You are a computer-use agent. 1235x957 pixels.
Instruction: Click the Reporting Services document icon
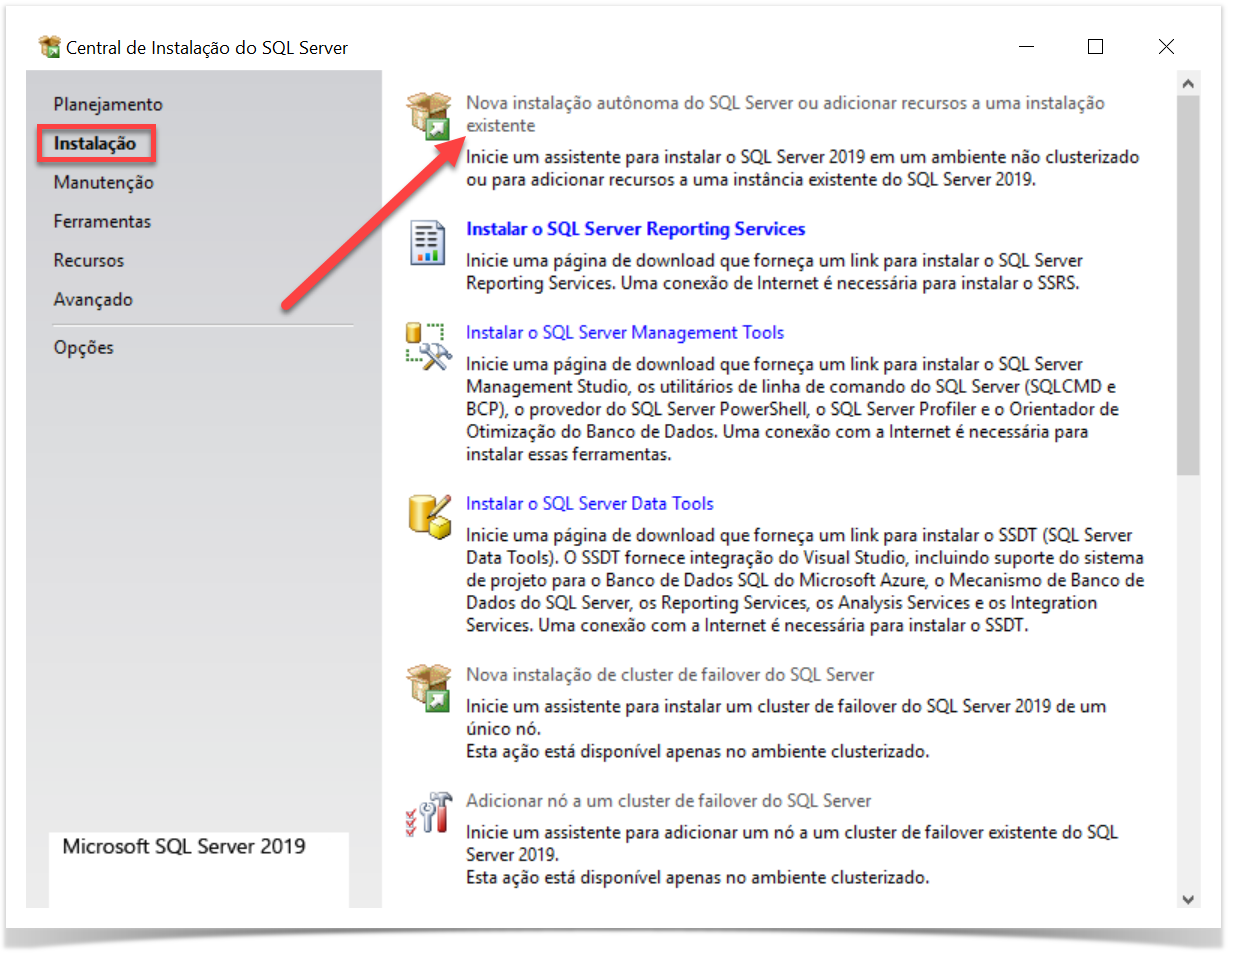pos(428,242)
